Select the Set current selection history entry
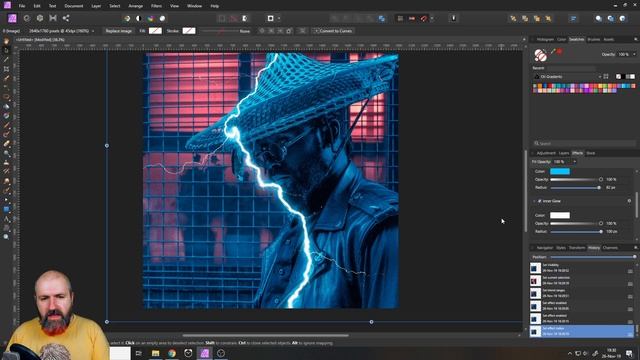 [x=582, y=280]
